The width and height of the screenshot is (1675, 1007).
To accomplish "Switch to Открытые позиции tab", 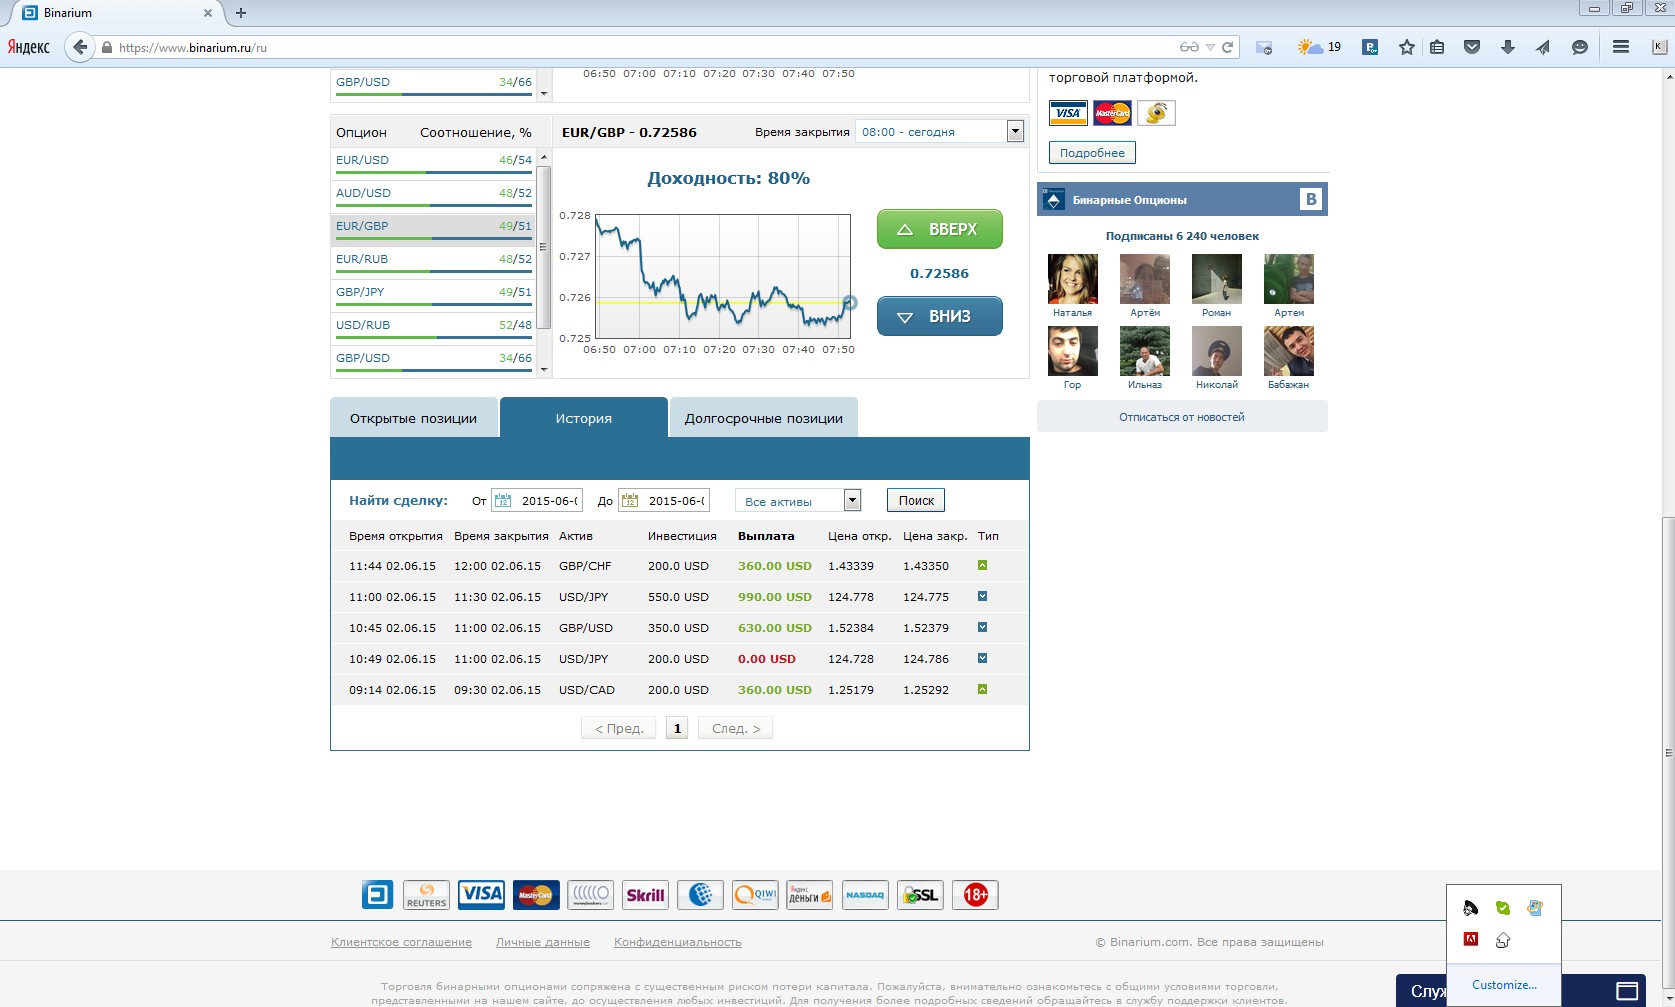I will point(413,418).
